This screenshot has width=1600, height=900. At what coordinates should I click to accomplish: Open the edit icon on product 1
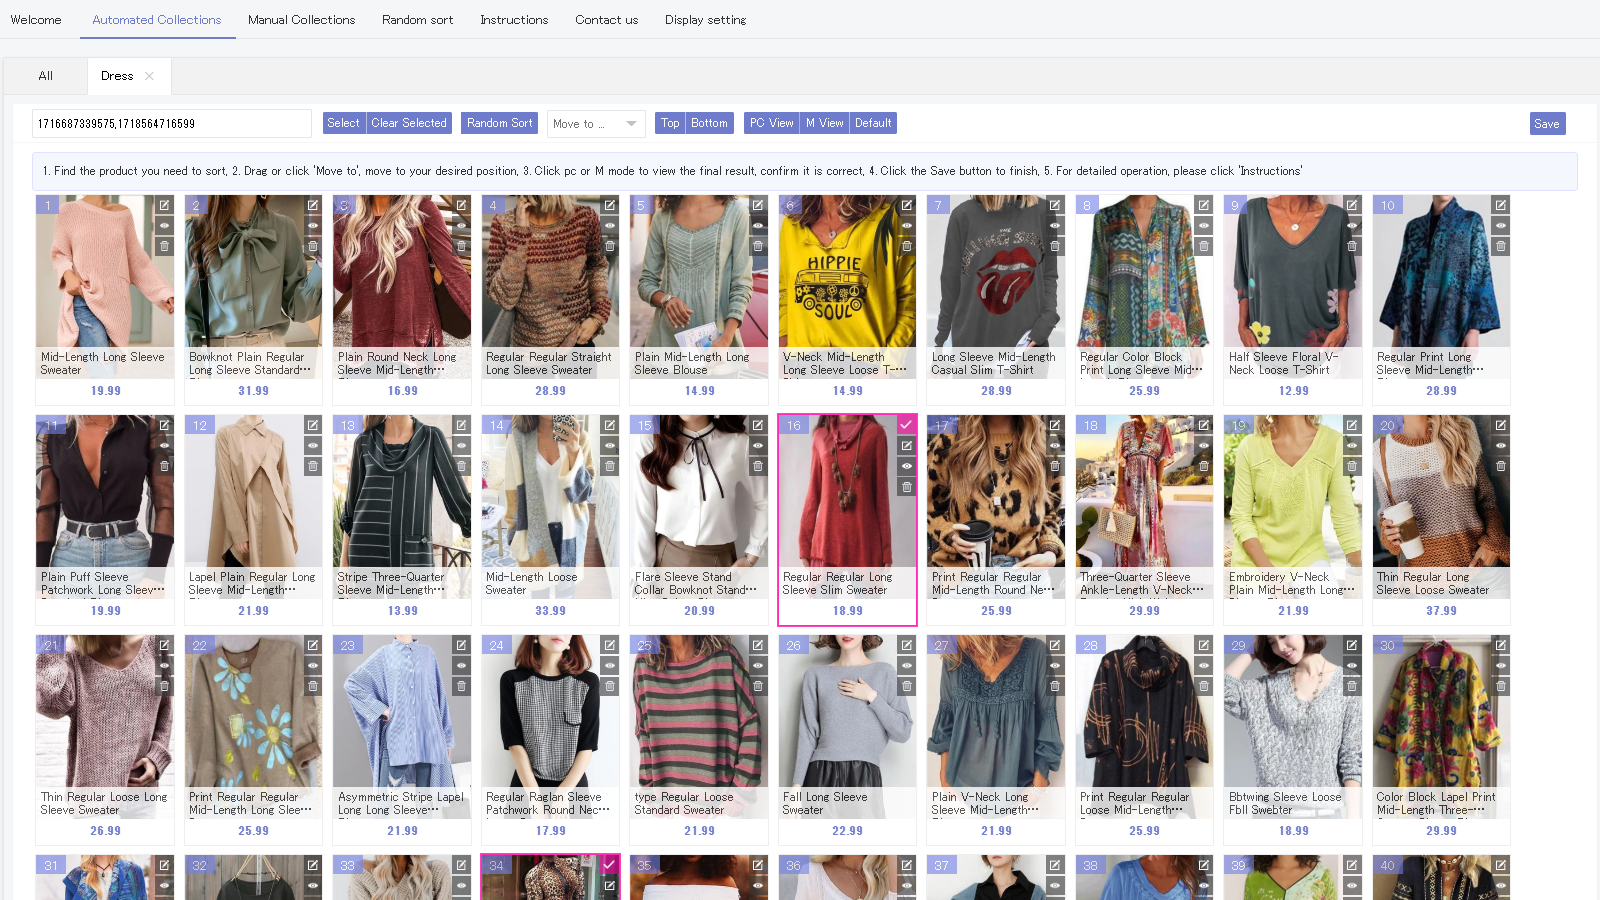[164, 205]
